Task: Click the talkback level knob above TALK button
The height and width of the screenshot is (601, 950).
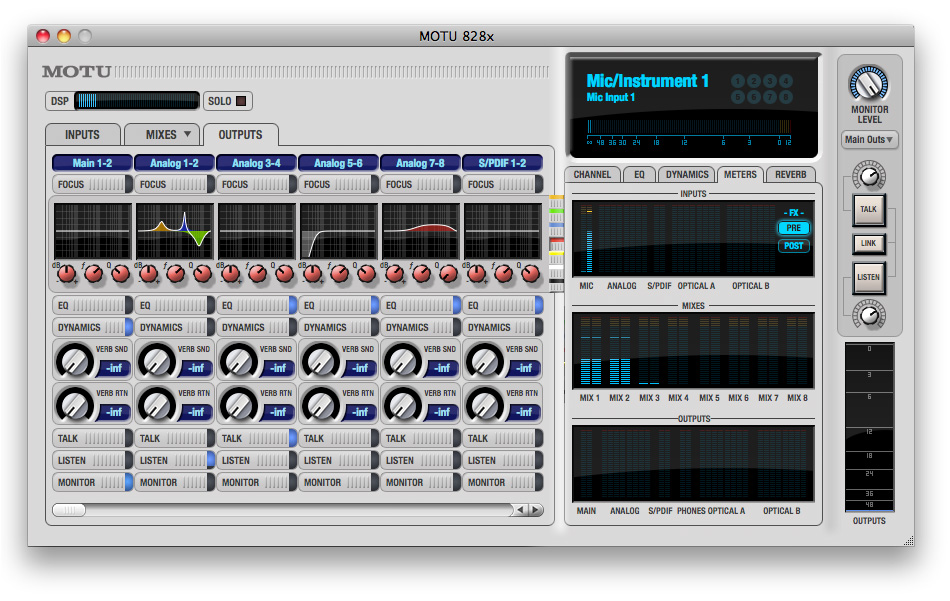Action: pyautogui.click(x=868, y=178)
